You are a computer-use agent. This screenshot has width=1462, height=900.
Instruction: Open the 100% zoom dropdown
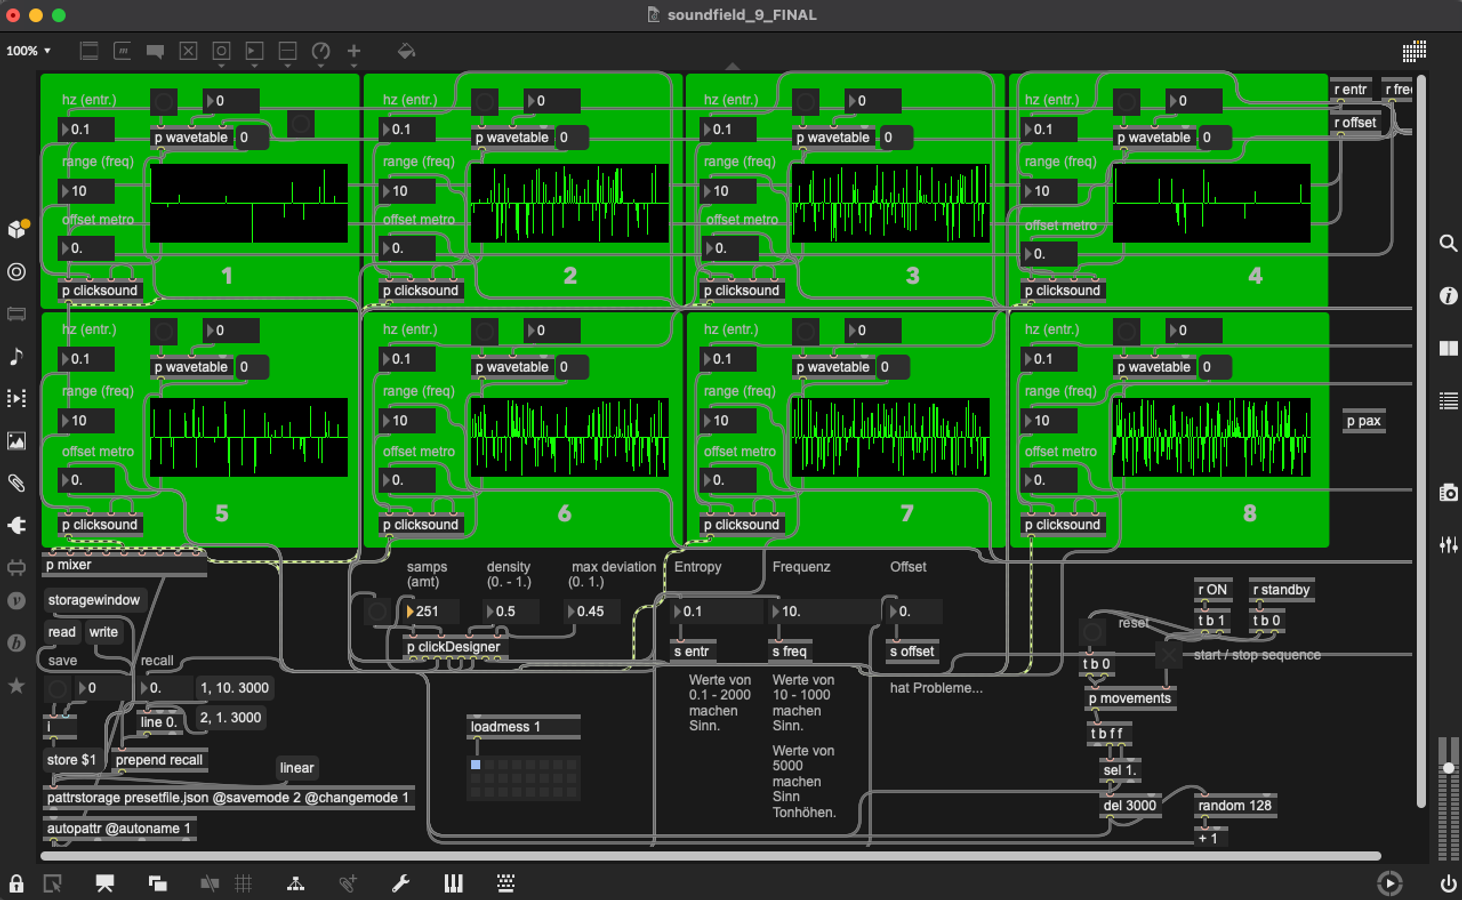28,51
